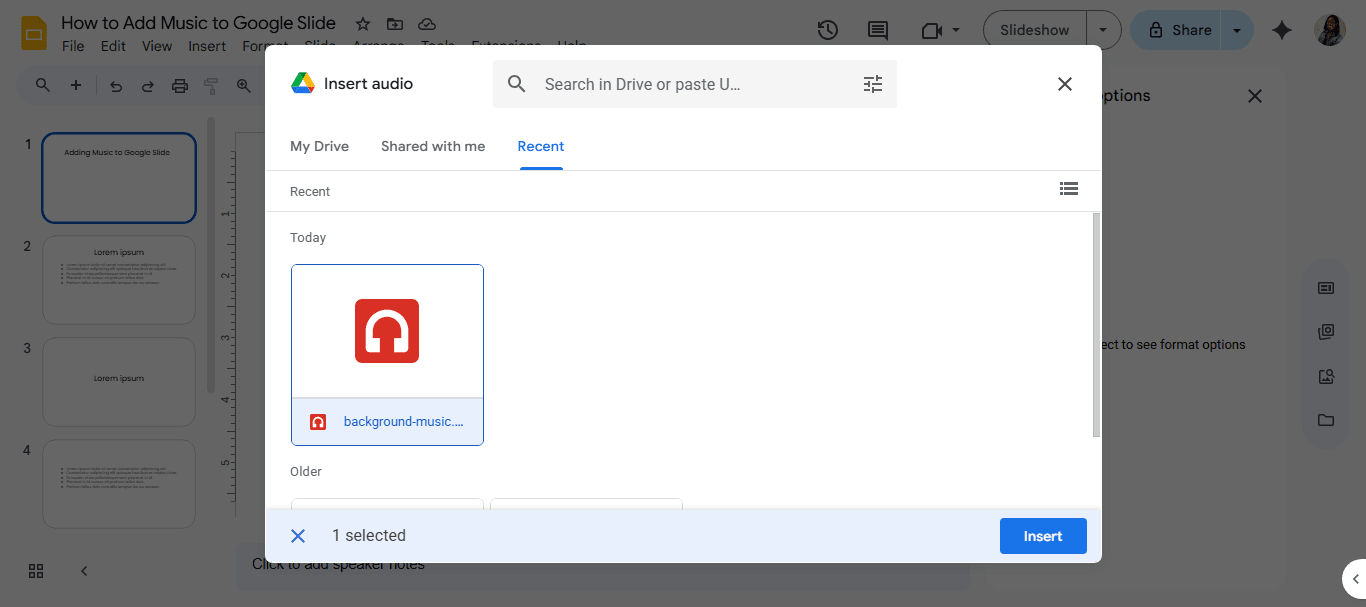Click the Google Drive logo
Image resolution: width=1366 pixels, height=607 pixels.
[x=303, y=84]
